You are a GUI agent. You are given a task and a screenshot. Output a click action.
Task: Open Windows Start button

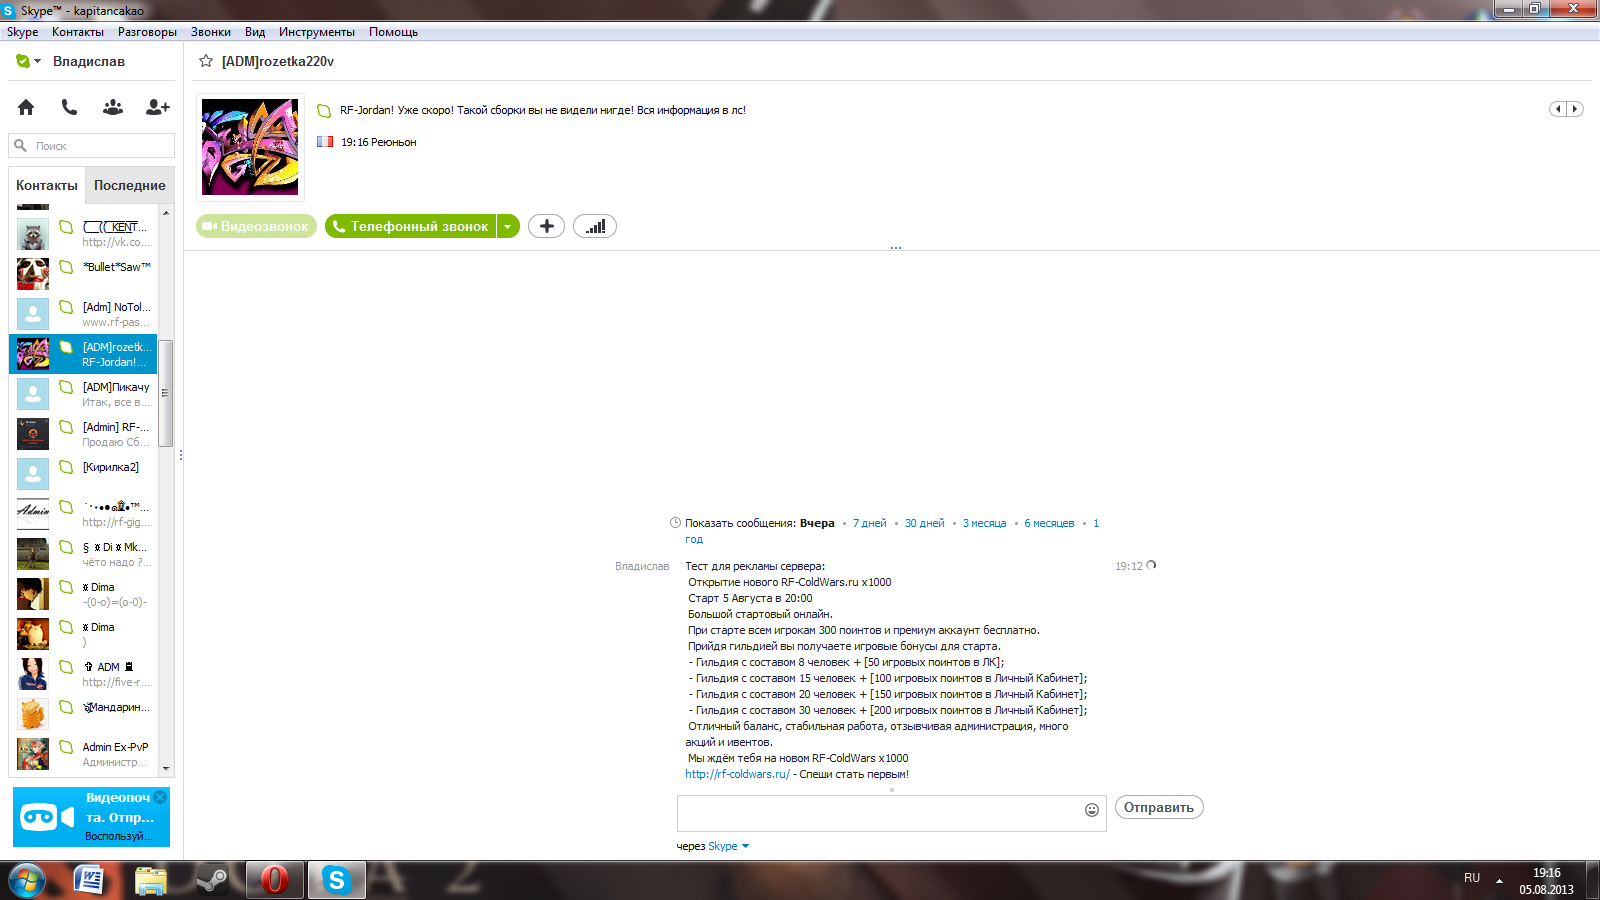point(27,880)
